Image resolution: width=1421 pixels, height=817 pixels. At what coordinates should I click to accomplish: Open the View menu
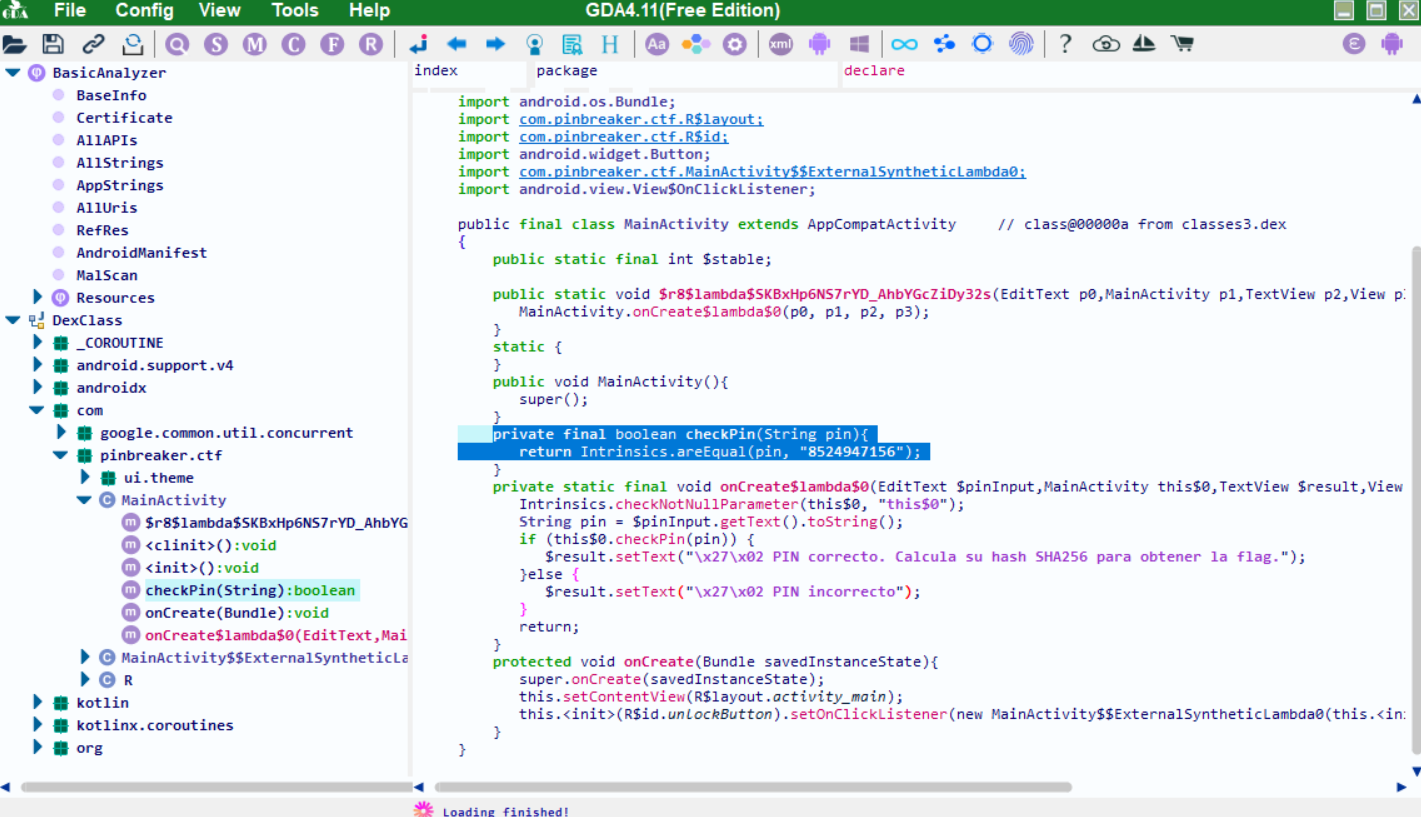pyautogui.click(x=219, y=11)
